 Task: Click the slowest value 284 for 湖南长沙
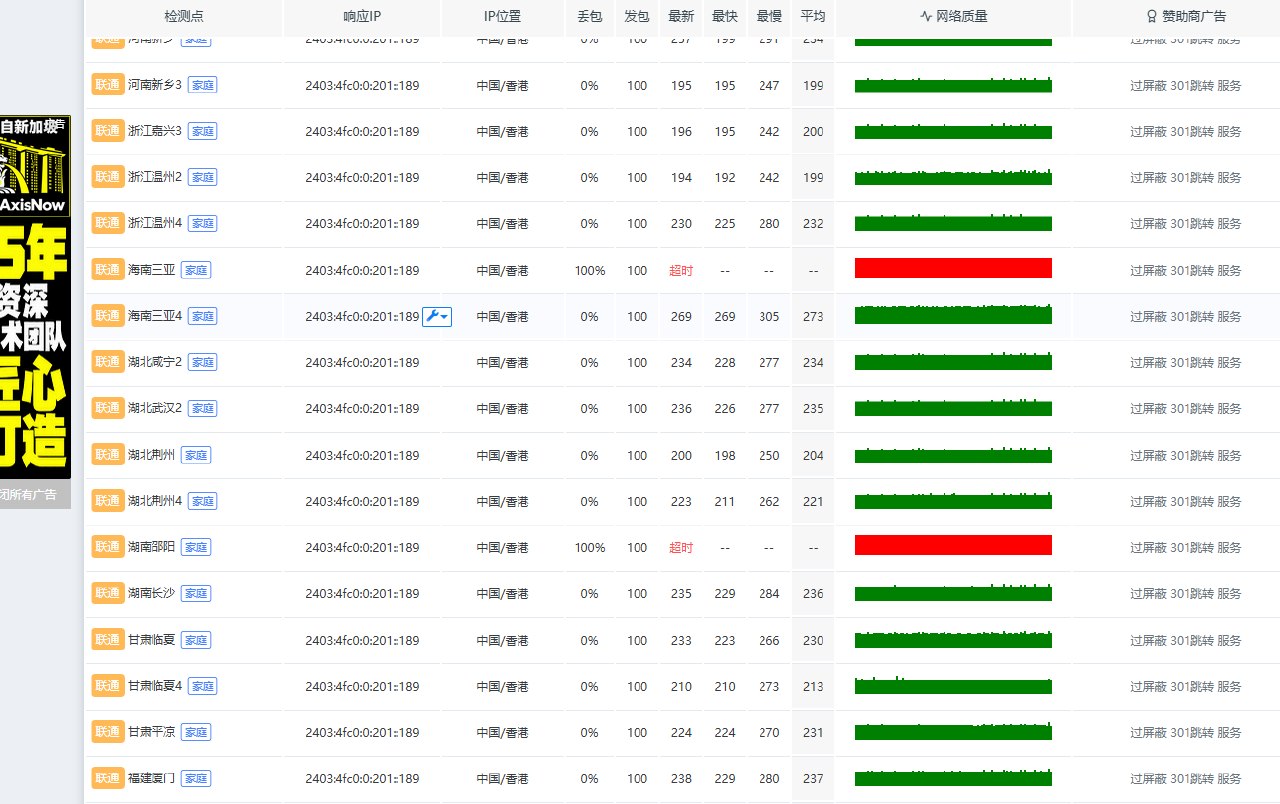tap(769, 593)
